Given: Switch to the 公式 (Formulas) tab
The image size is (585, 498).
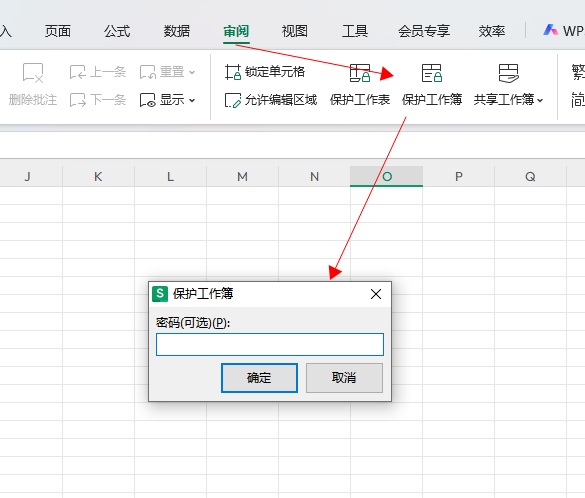Looking at the screenshot, I should coord(117,31).
